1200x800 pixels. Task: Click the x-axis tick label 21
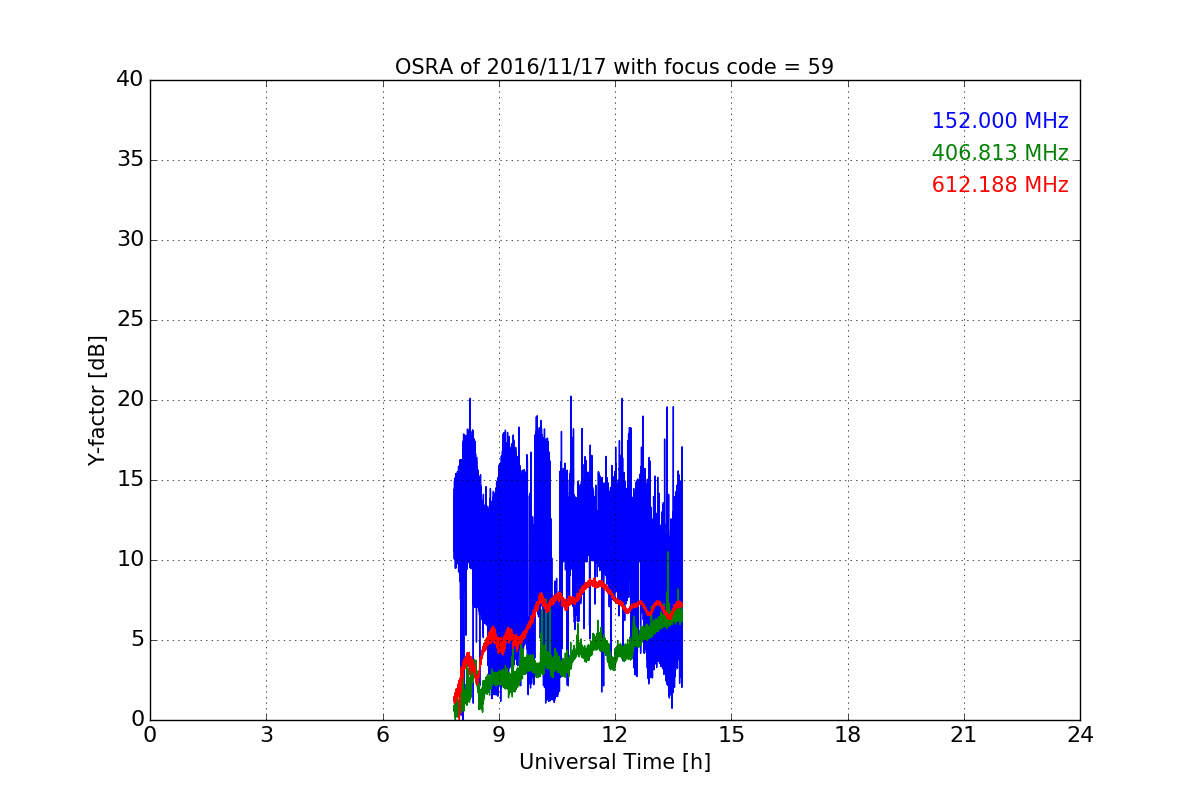point(964,735)
